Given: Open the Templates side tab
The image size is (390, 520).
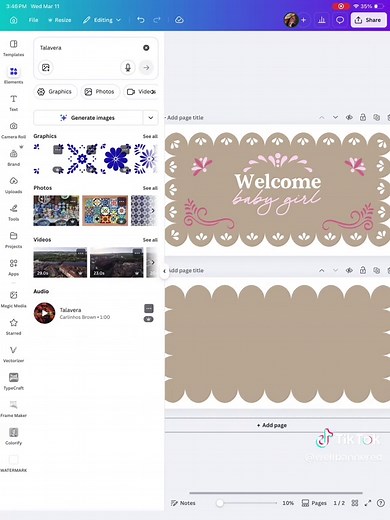Looking at the screenshot, I should (x=14, y=48).
